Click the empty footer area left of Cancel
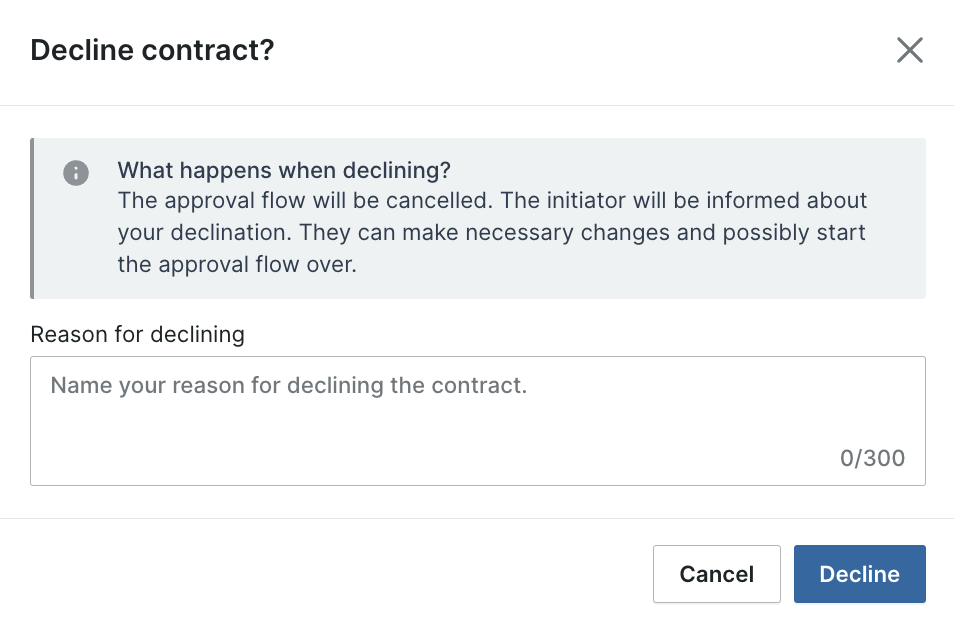The height and width of the screenshot is (620, 954). pyautogui.click(x=322, y=574)
